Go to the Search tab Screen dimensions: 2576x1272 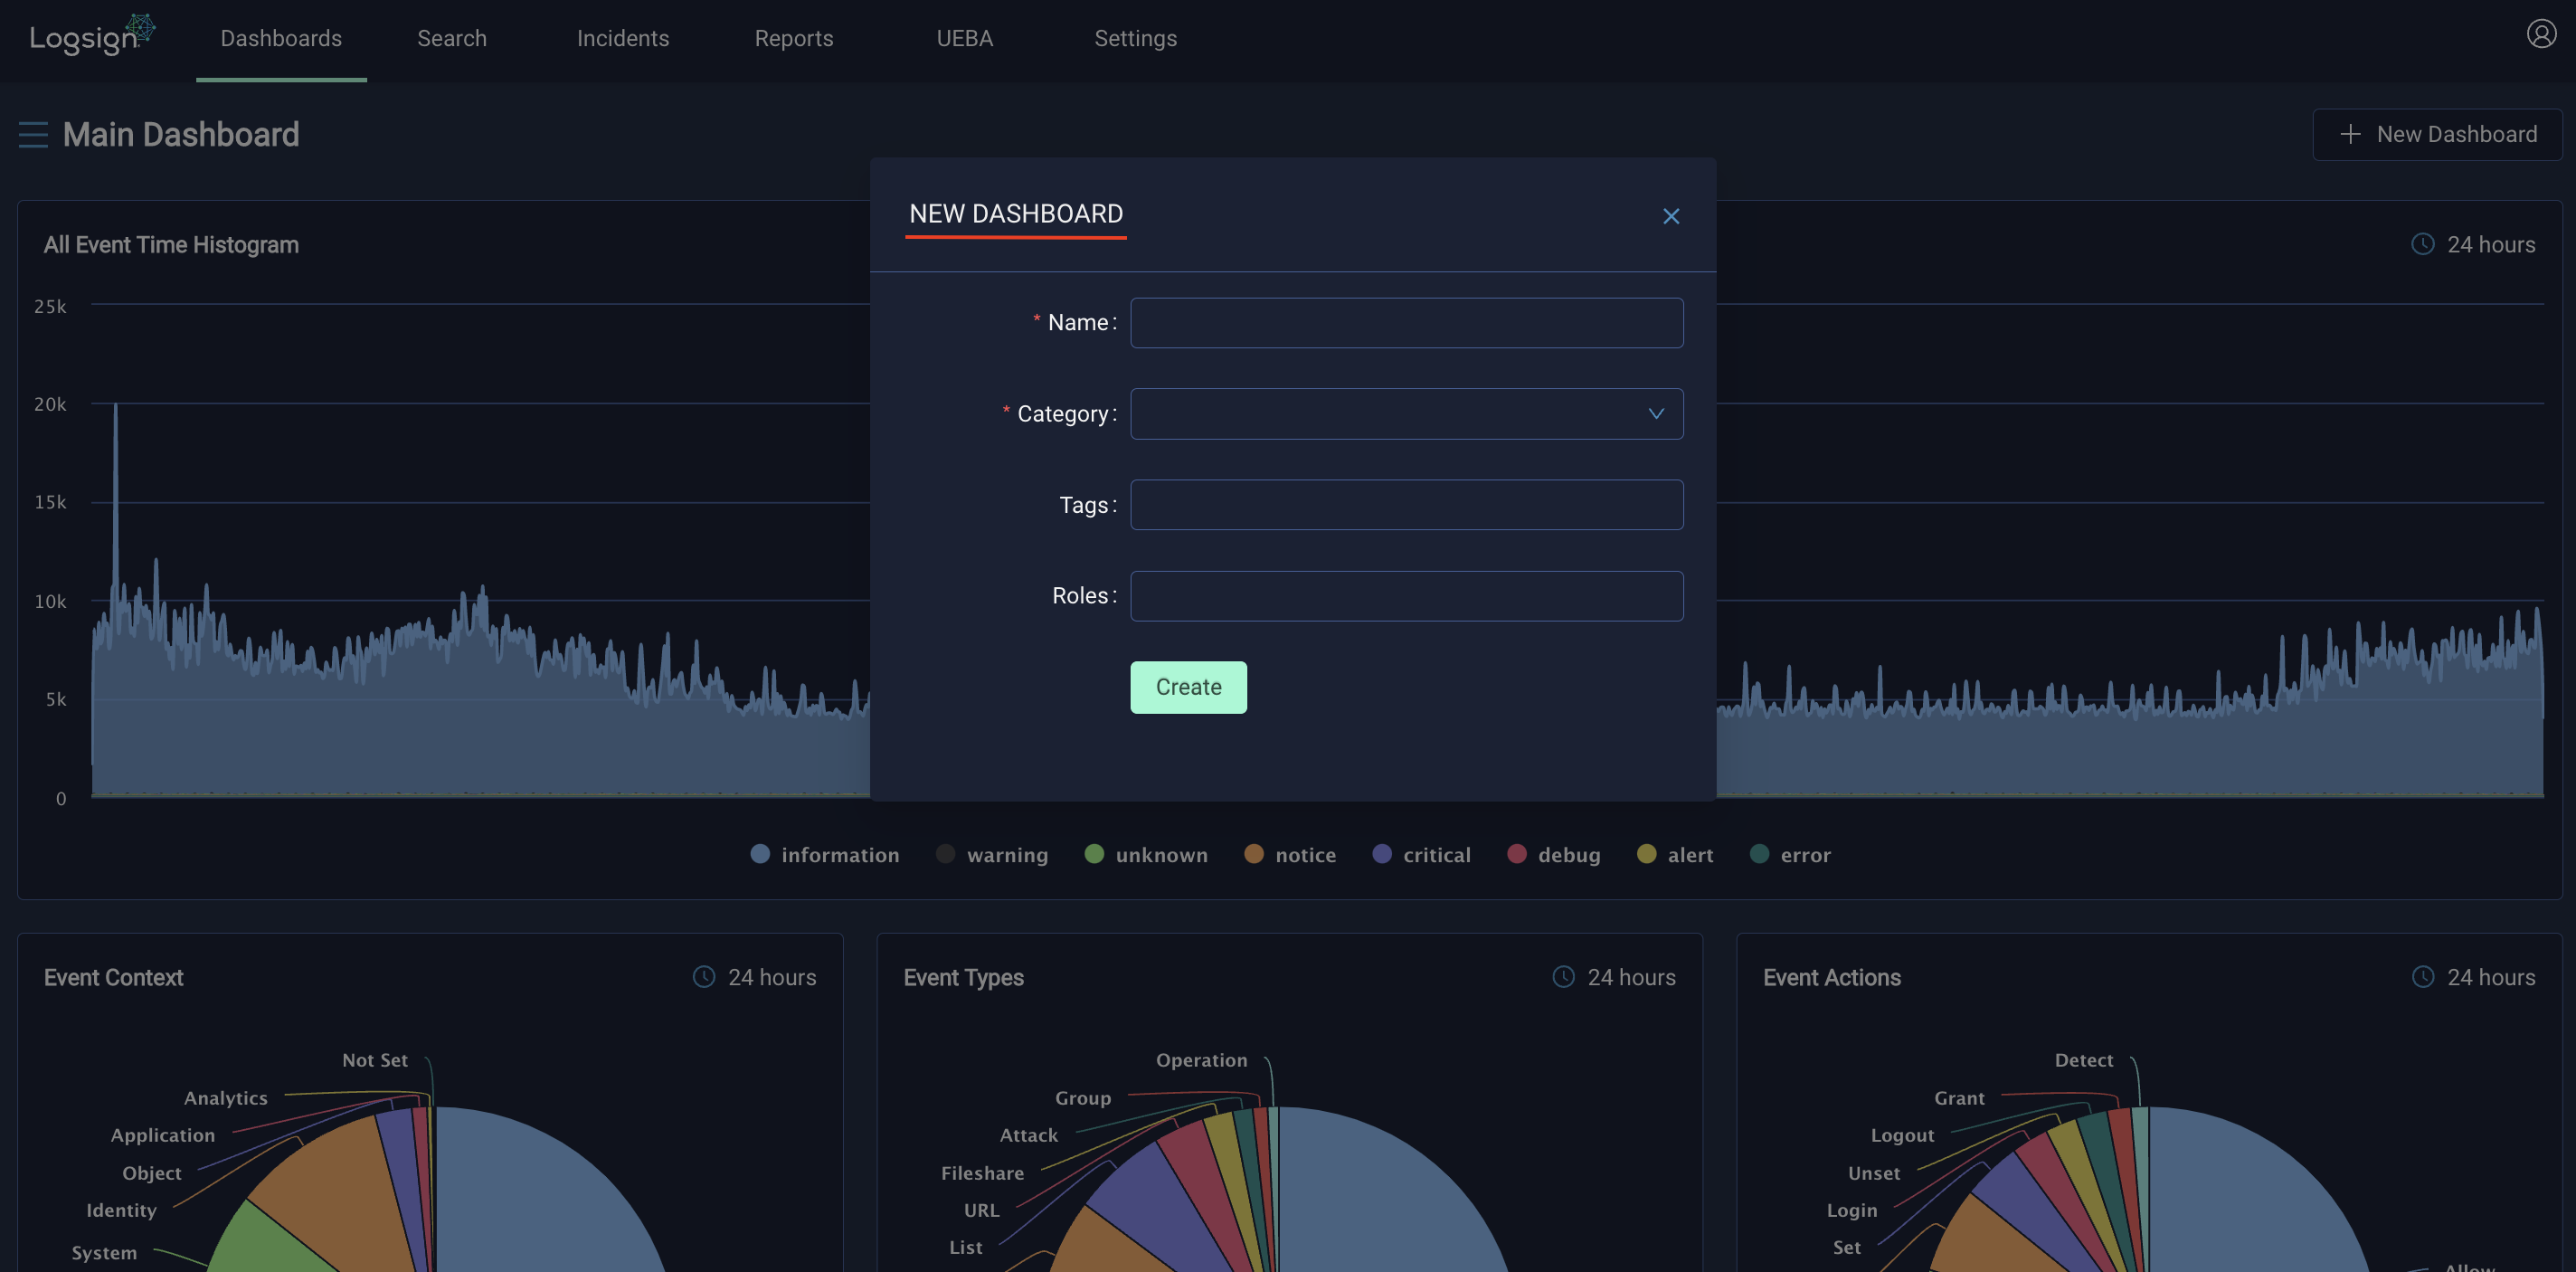click(x=452, y=38)
